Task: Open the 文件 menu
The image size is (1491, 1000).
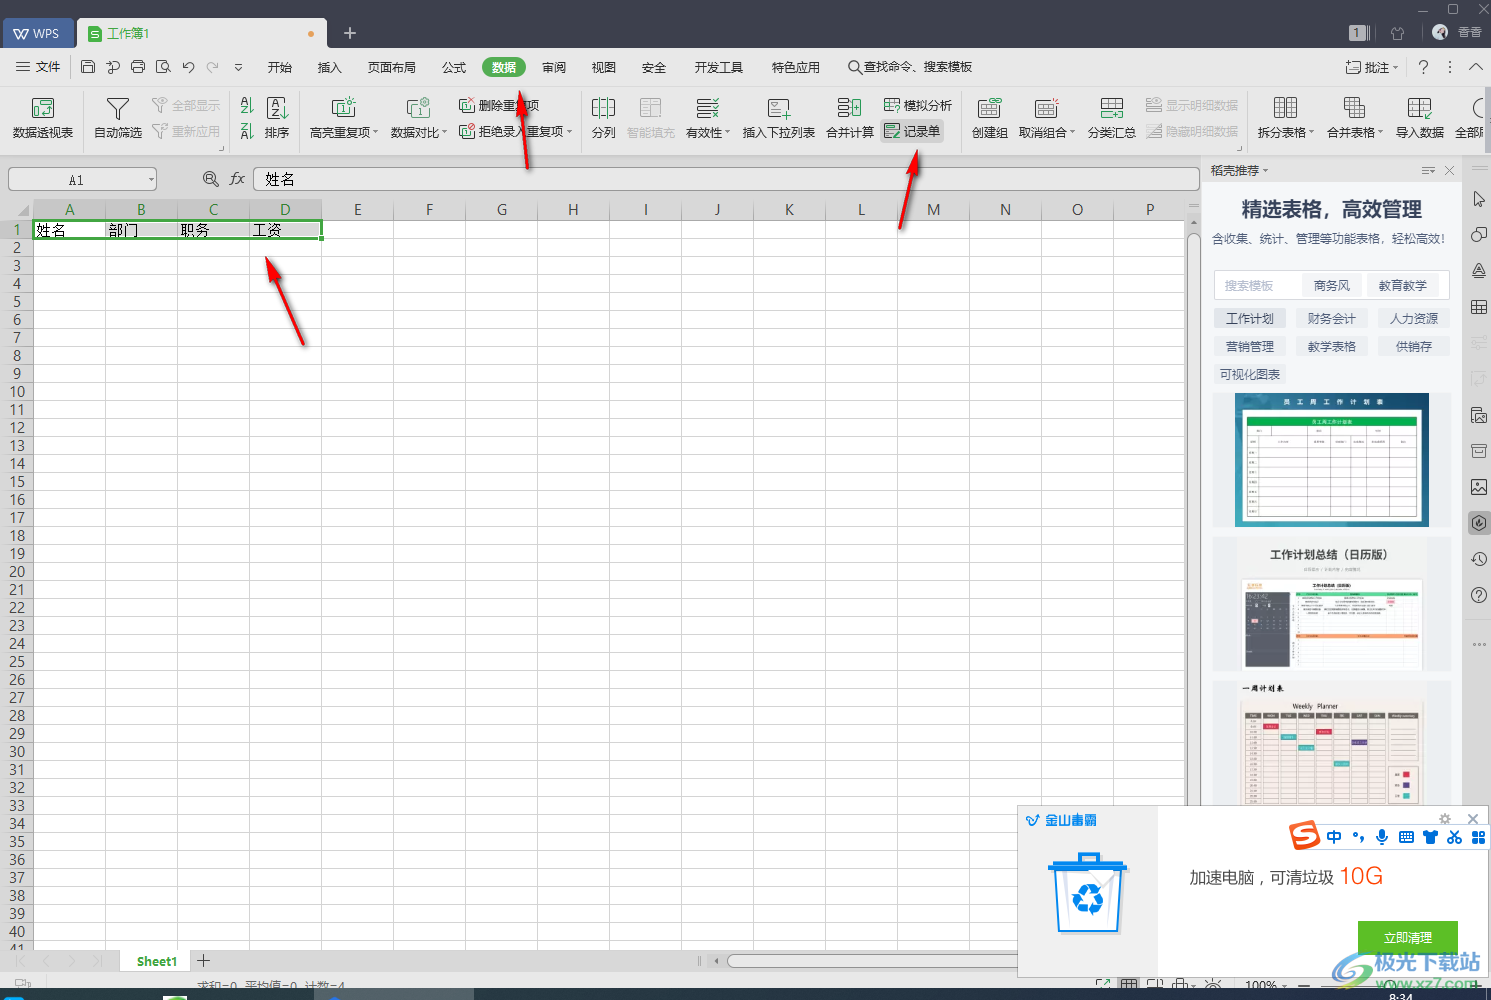Action: pos(38,67)
